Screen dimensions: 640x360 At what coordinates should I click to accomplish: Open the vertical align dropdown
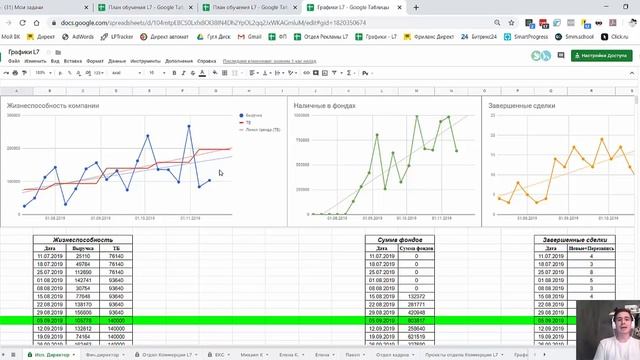(x=267, y=73)
